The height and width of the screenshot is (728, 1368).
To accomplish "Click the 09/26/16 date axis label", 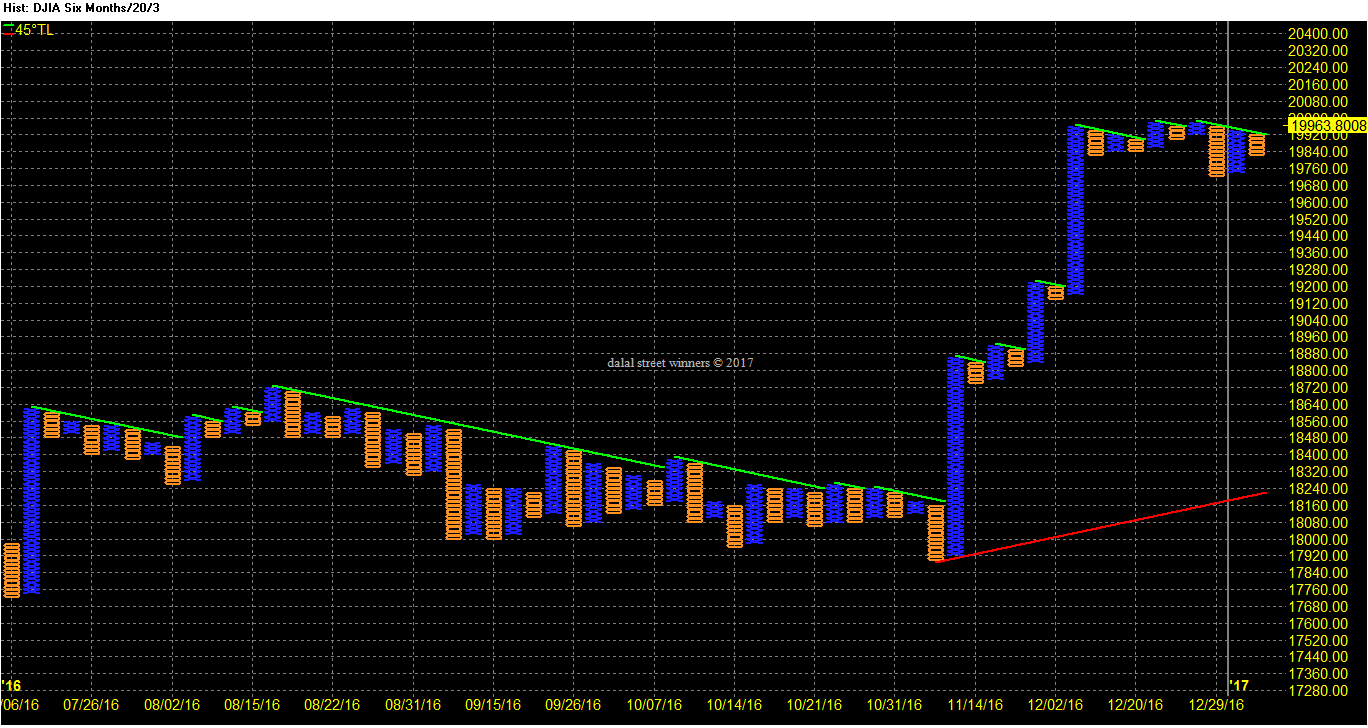I will [574, 704].
